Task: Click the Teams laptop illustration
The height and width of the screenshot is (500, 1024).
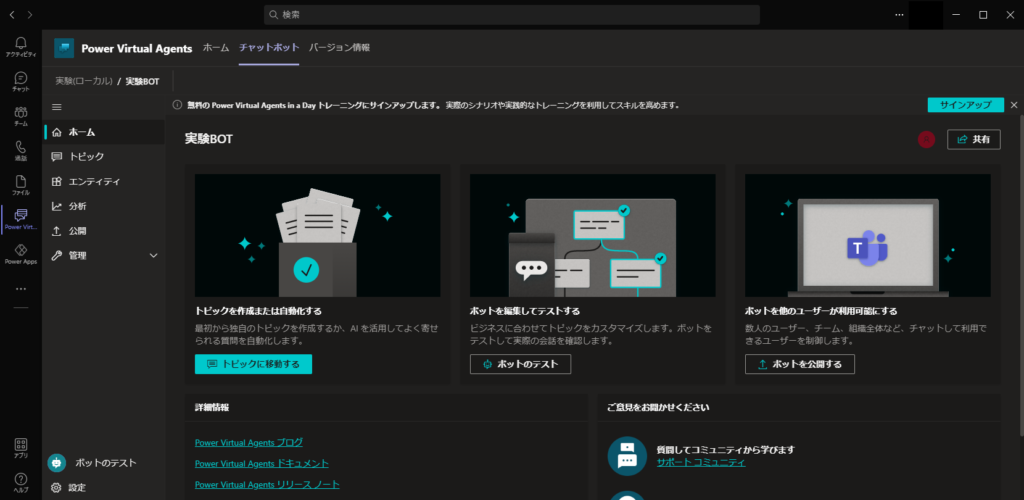Action: 867,236
